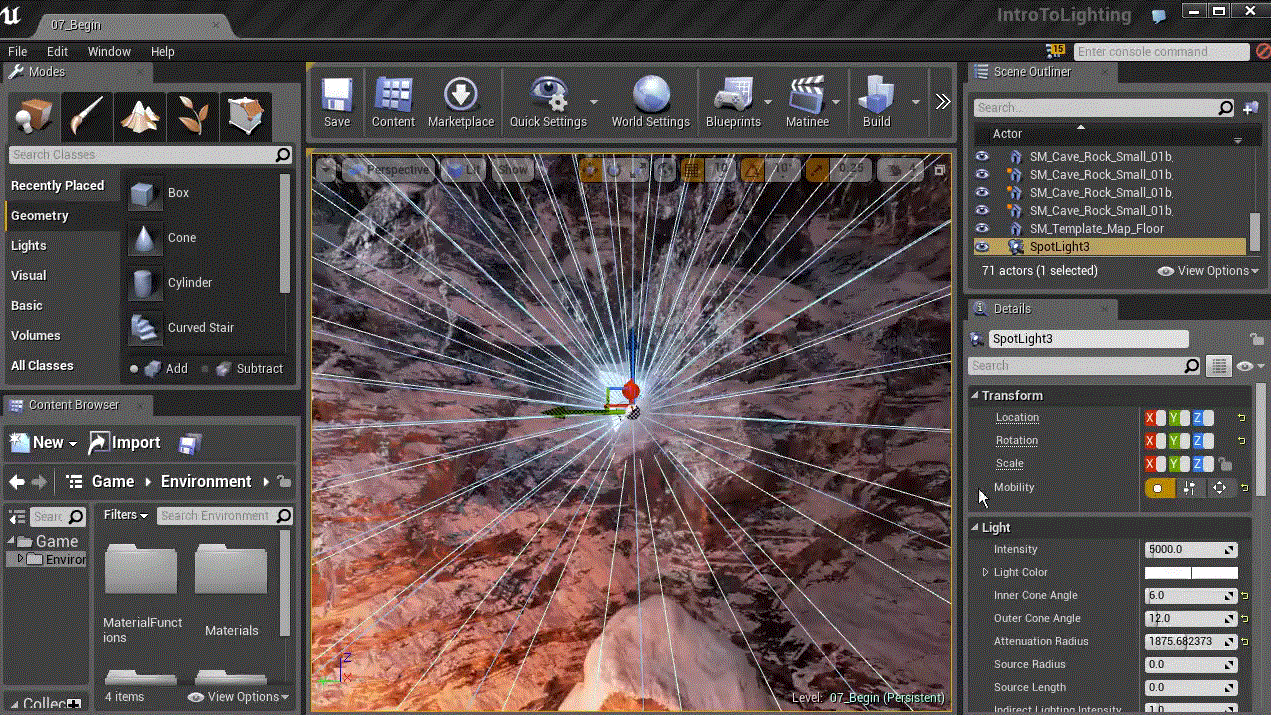Click Environment in the breadcrumb path

pos(206,481)
